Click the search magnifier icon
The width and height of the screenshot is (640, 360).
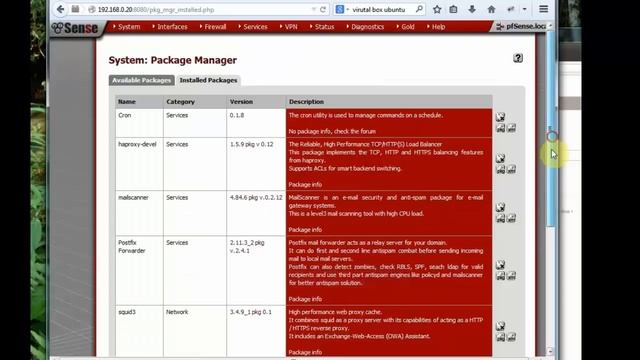tap(419, 9)
